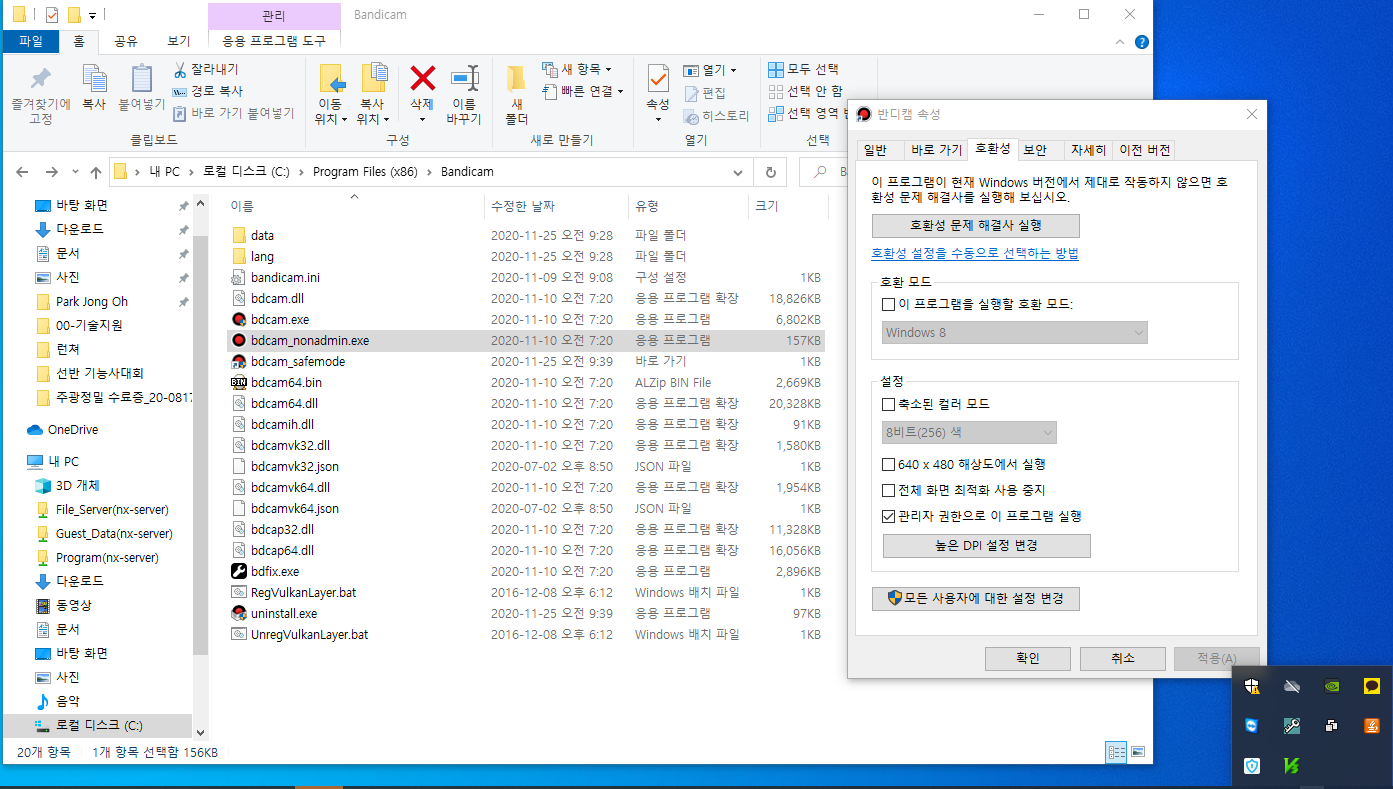The width and height of the screenshot is (1393, 789).
Task: Click 이름 바꾸기 rename icon
Action: point(464,80)
